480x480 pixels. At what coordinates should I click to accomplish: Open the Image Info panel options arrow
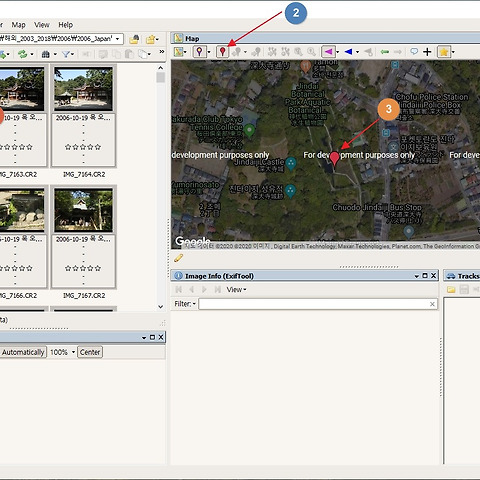pyautogui.click(x=417, y=276)
